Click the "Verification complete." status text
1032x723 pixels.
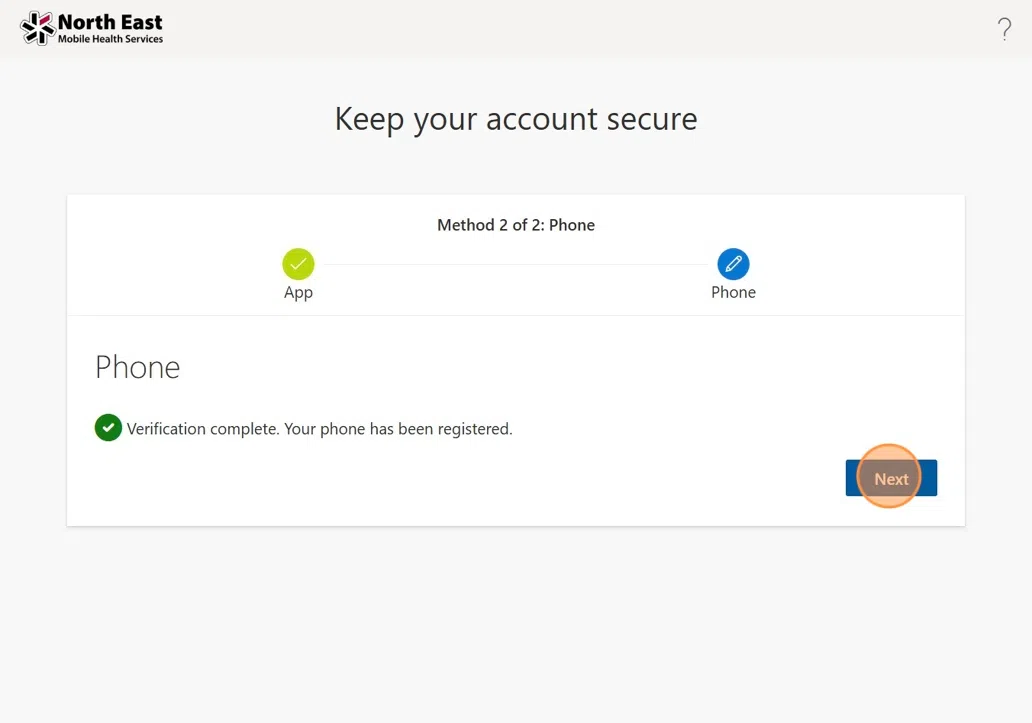[203, 429]
